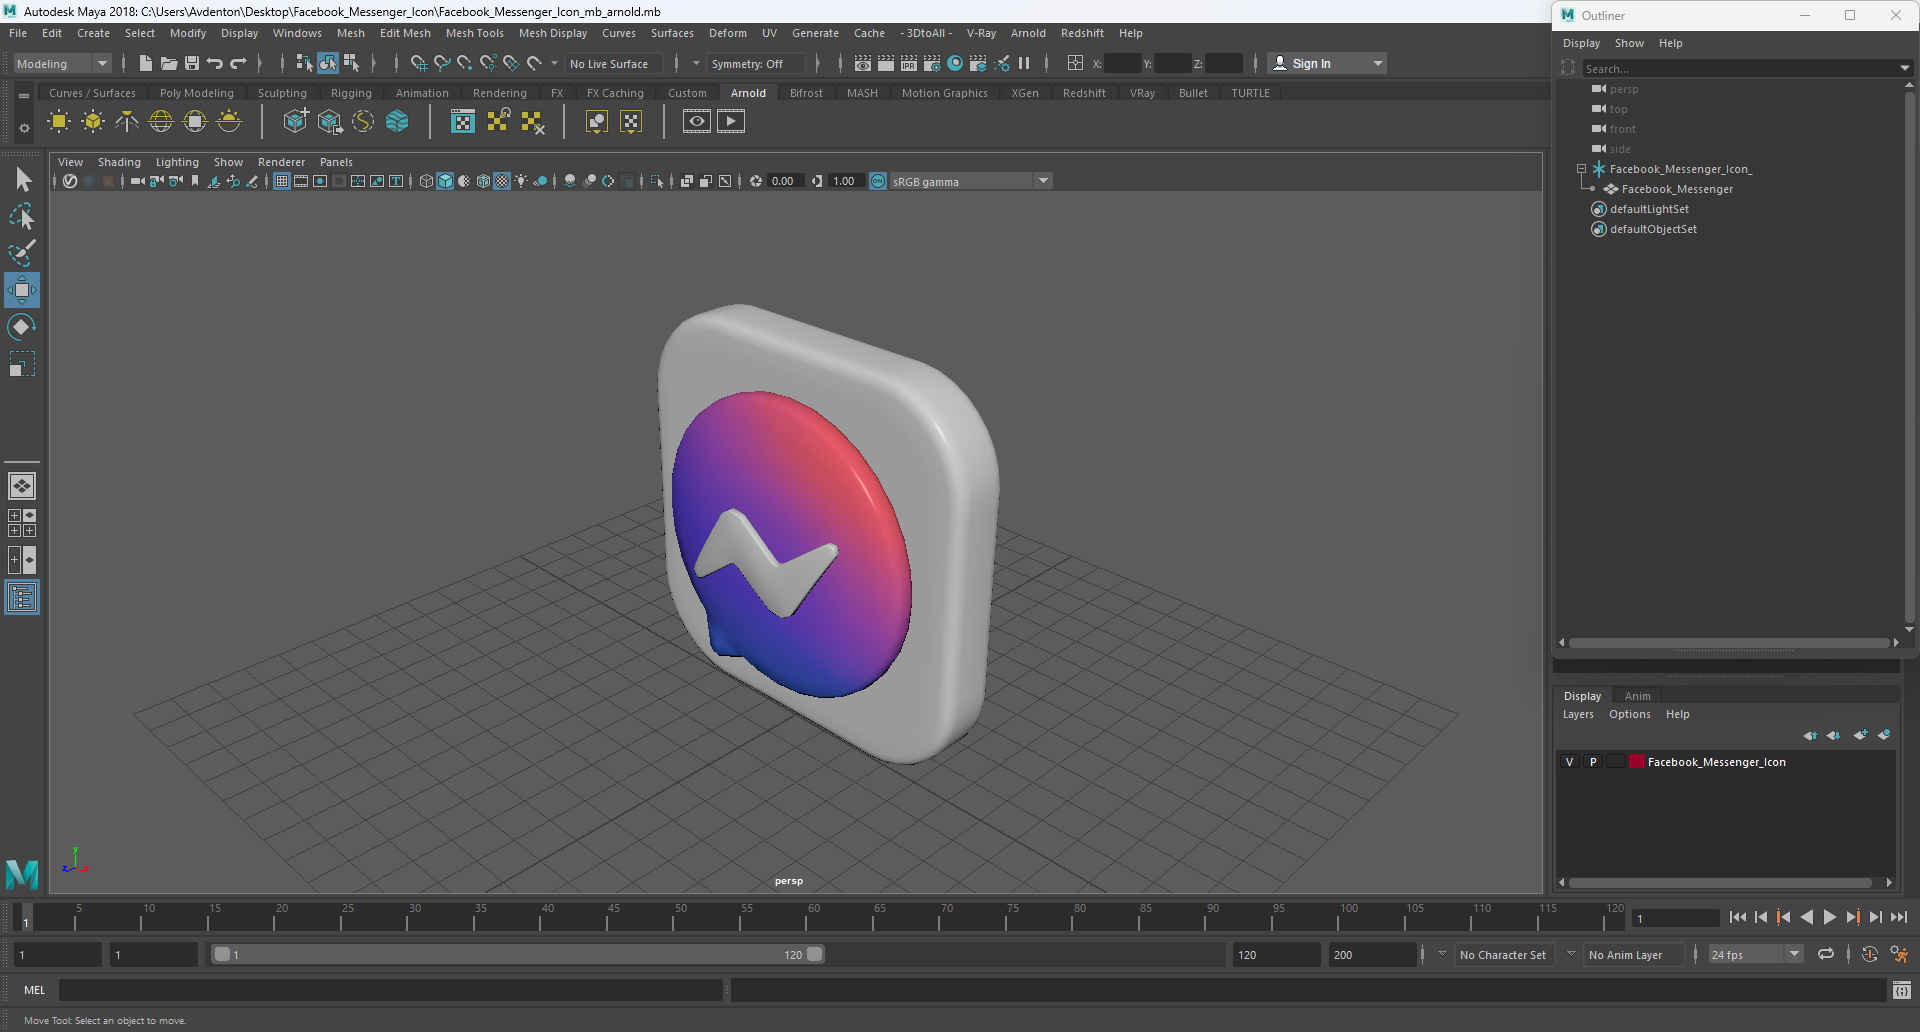
Task: Create Arnold area light from shelf
Action: point(59,121)
